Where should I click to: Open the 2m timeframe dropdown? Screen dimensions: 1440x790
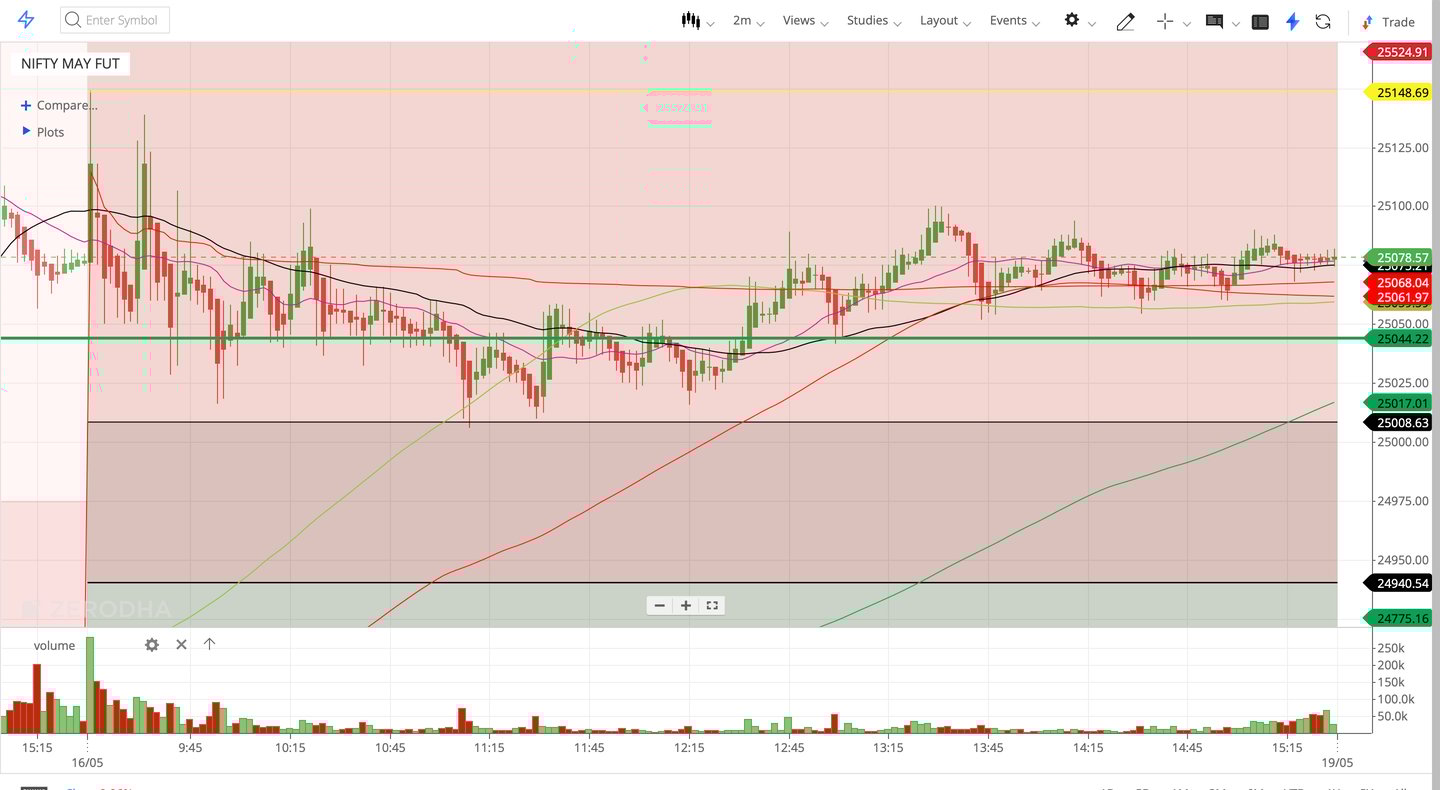(x=748, y=20)
